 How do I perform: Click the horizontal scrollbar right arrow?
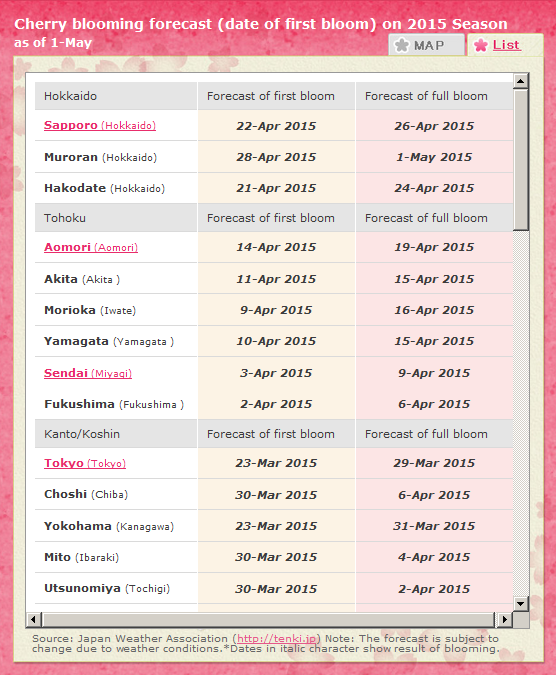[x=504, y=620]
